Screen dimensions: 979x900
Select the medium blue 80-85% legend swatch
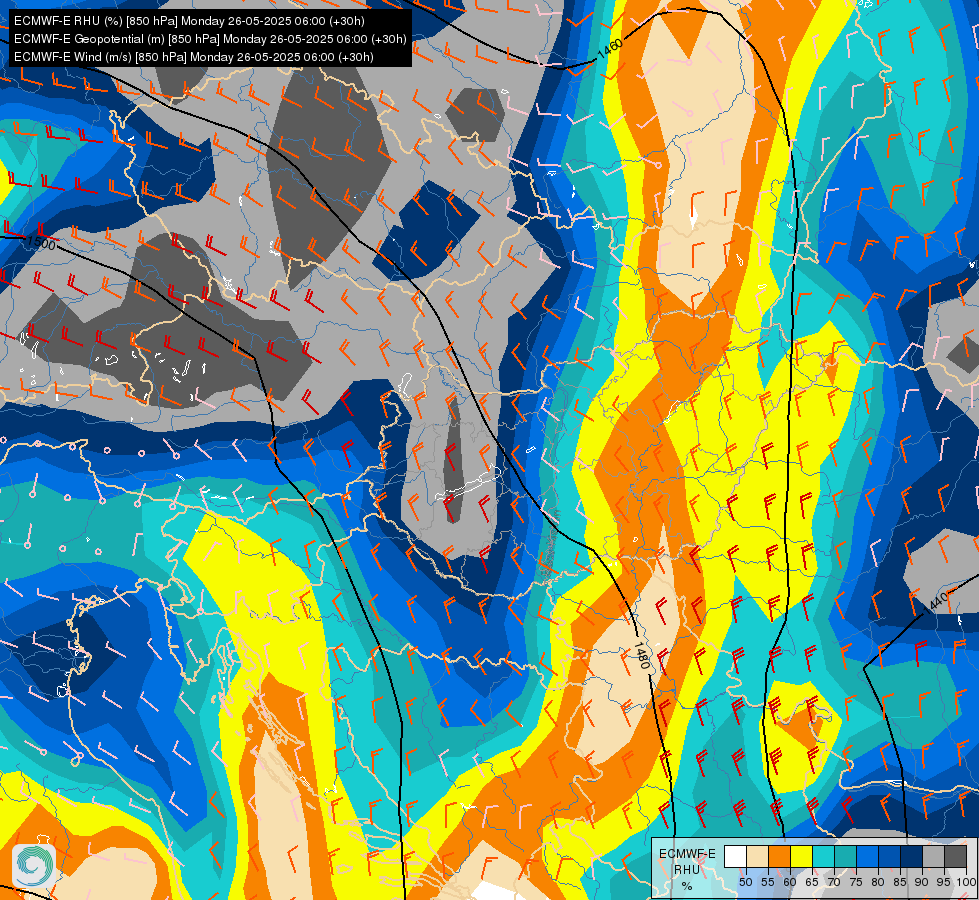(890, 856)
